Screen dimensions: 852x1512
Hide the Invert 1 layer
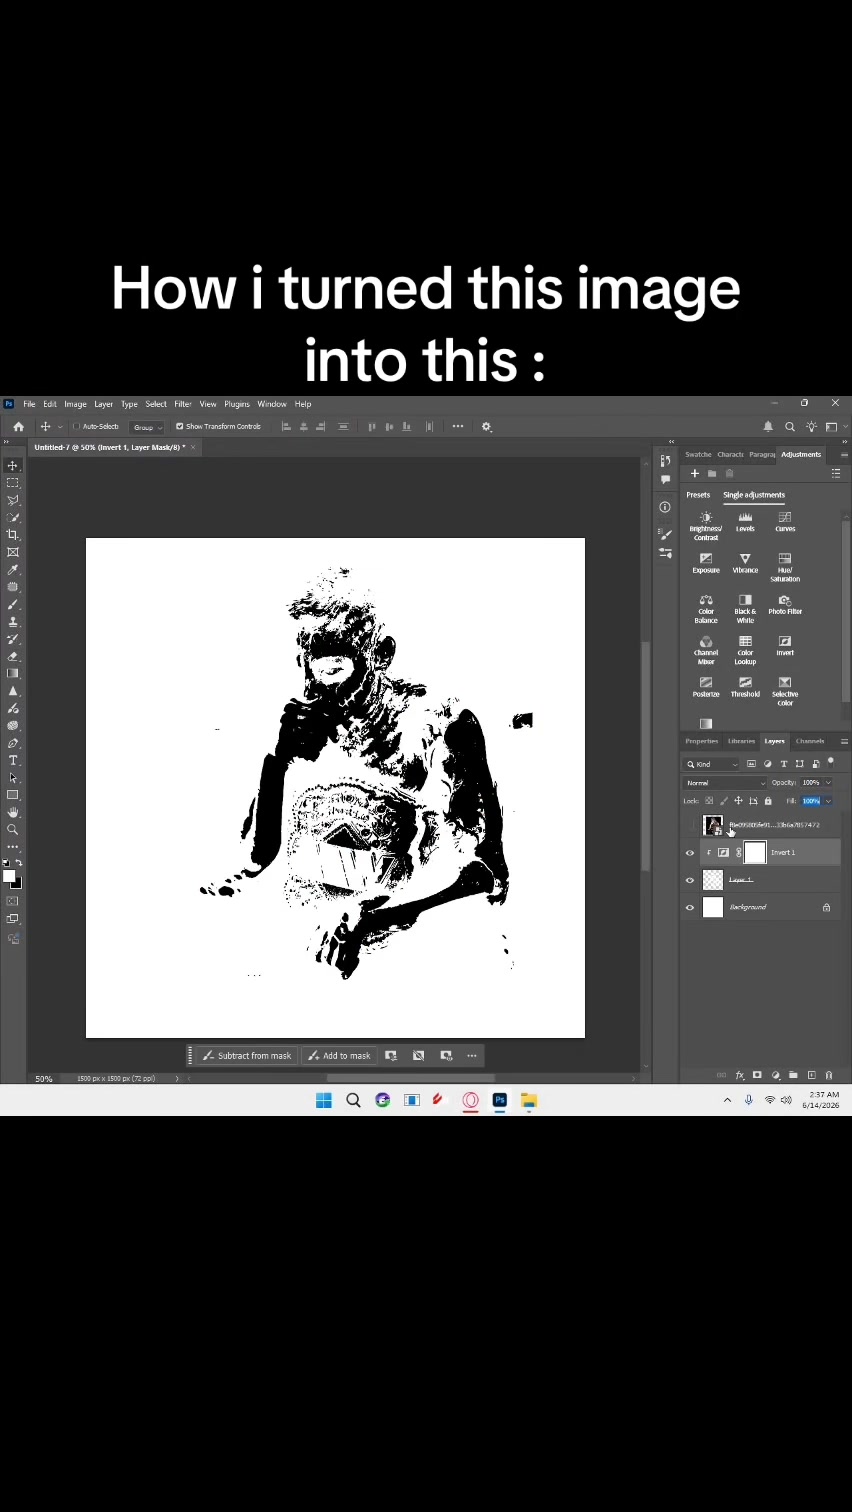[690, 853]
